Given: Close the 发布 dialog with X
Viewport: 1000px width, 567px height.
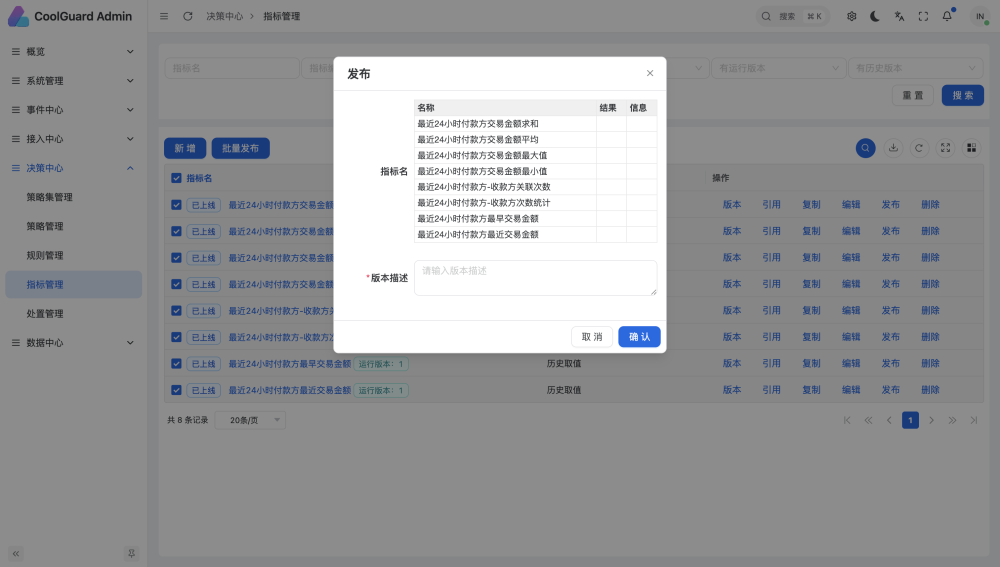Looking at the screenshot, I should coord(650,73).
